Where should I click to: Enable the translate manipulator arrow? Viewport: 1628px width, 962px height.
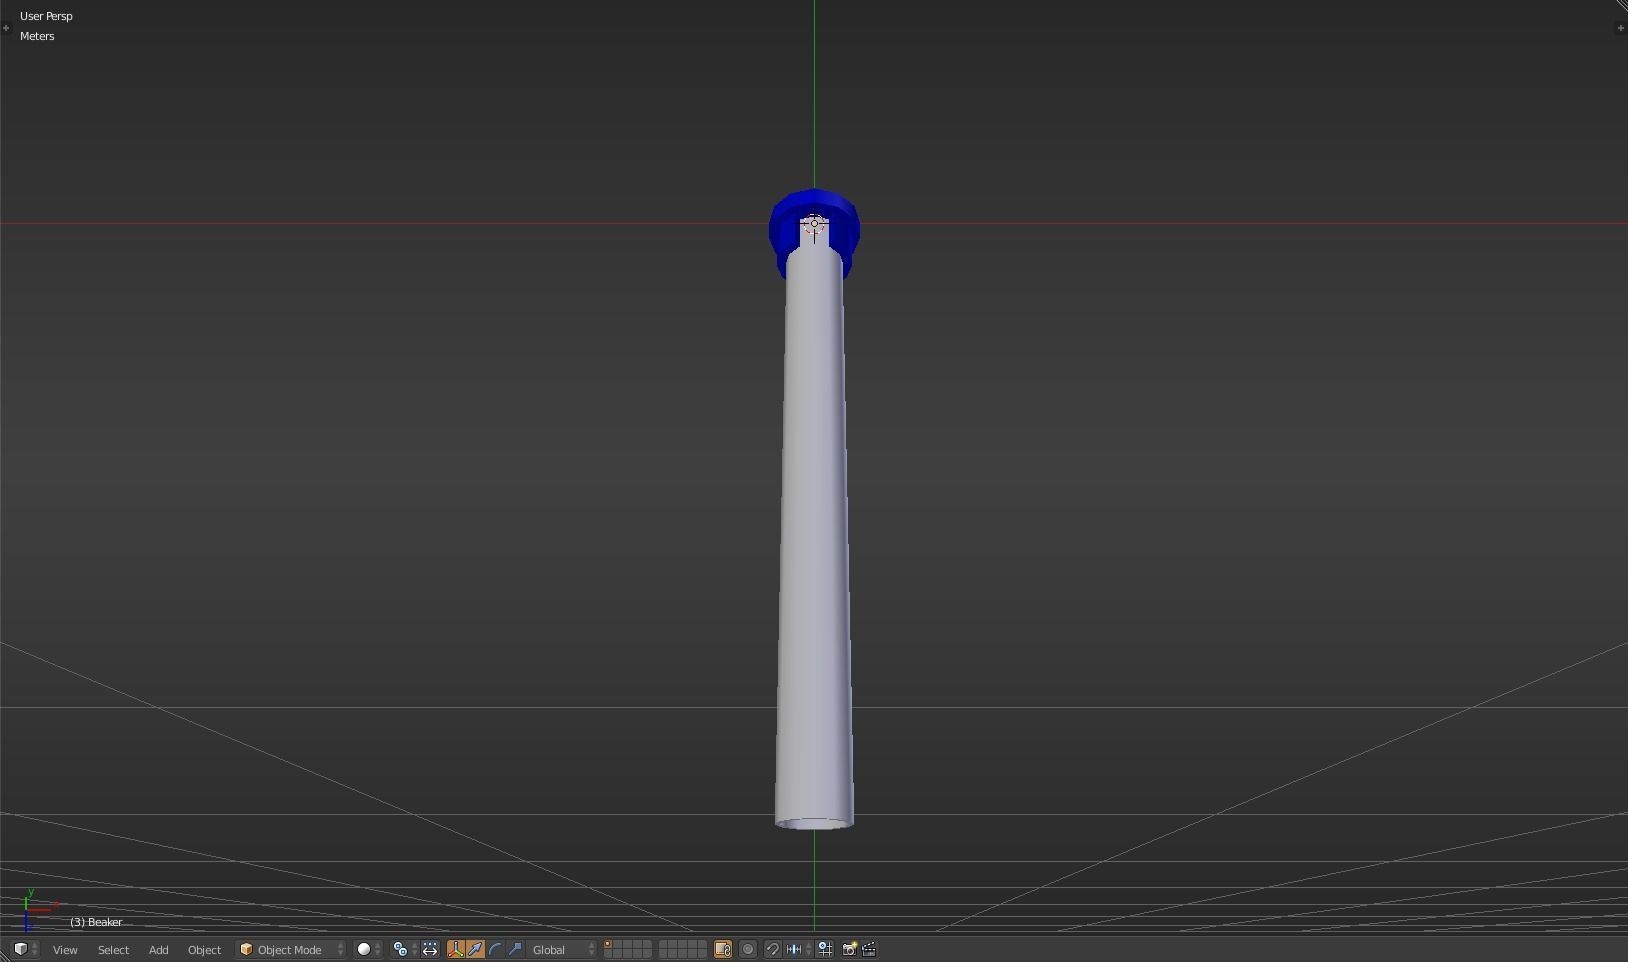click(475, 949)
